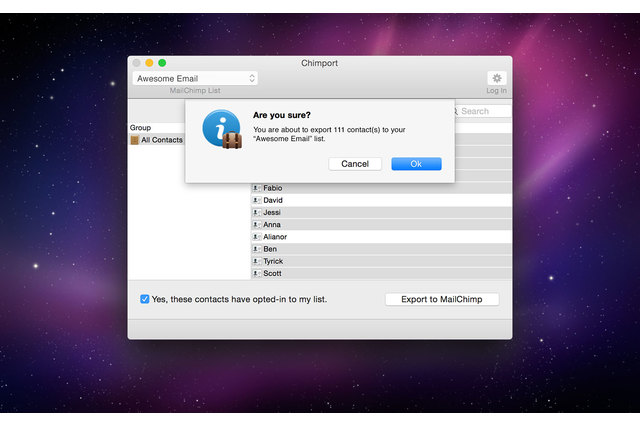Click the contact card icon beside Ben

(x=257, y=249)
